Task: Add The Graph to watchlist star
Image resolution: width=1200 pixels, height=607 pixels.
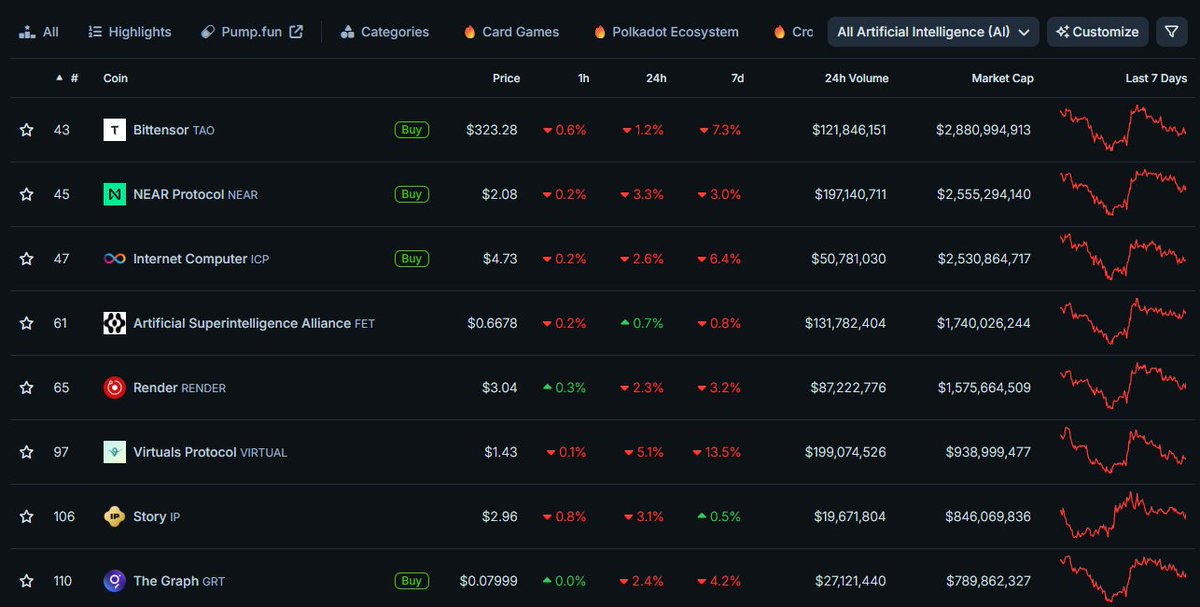Action: (x=27, y=581)
